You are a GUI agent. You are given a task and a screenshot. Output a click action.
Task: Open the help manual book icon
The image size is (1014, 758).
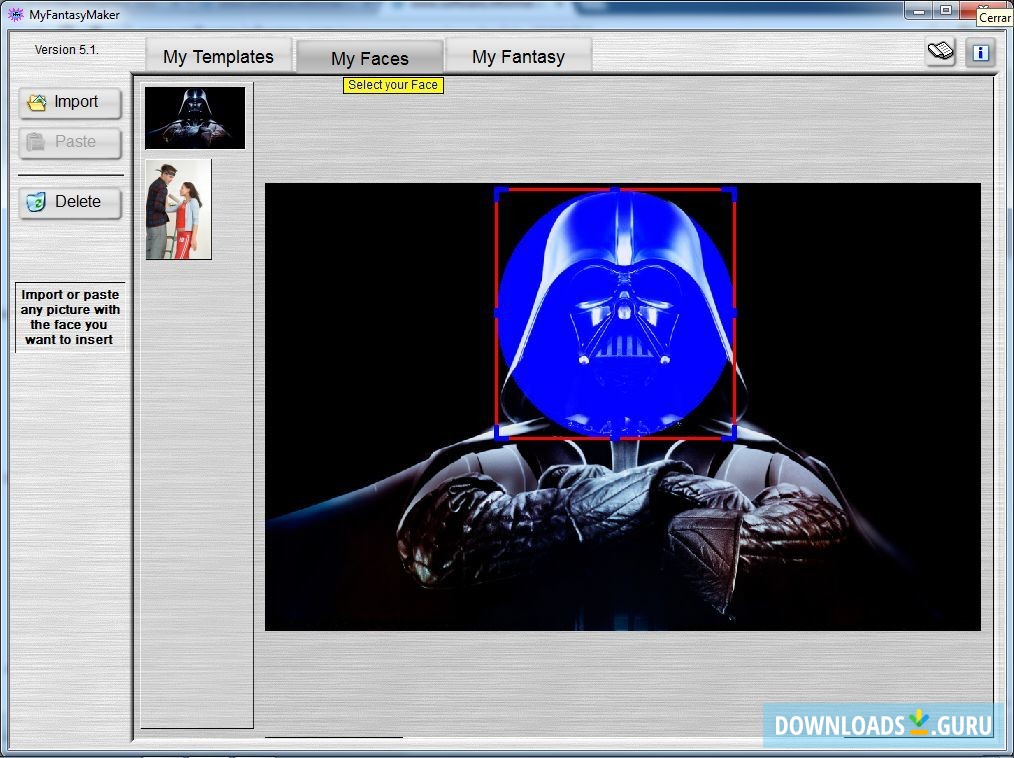tap(940, 52)
